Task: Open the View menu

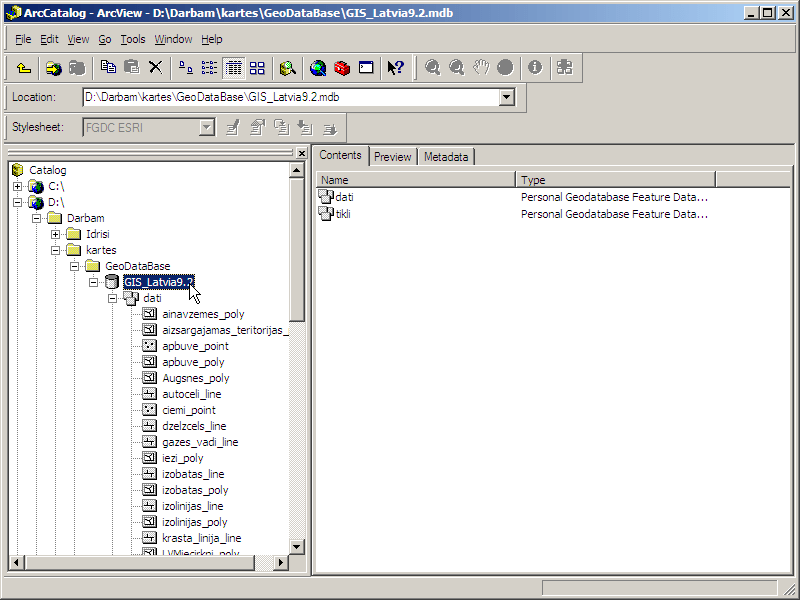Action: pyautogui.click(x=78, y=39)
